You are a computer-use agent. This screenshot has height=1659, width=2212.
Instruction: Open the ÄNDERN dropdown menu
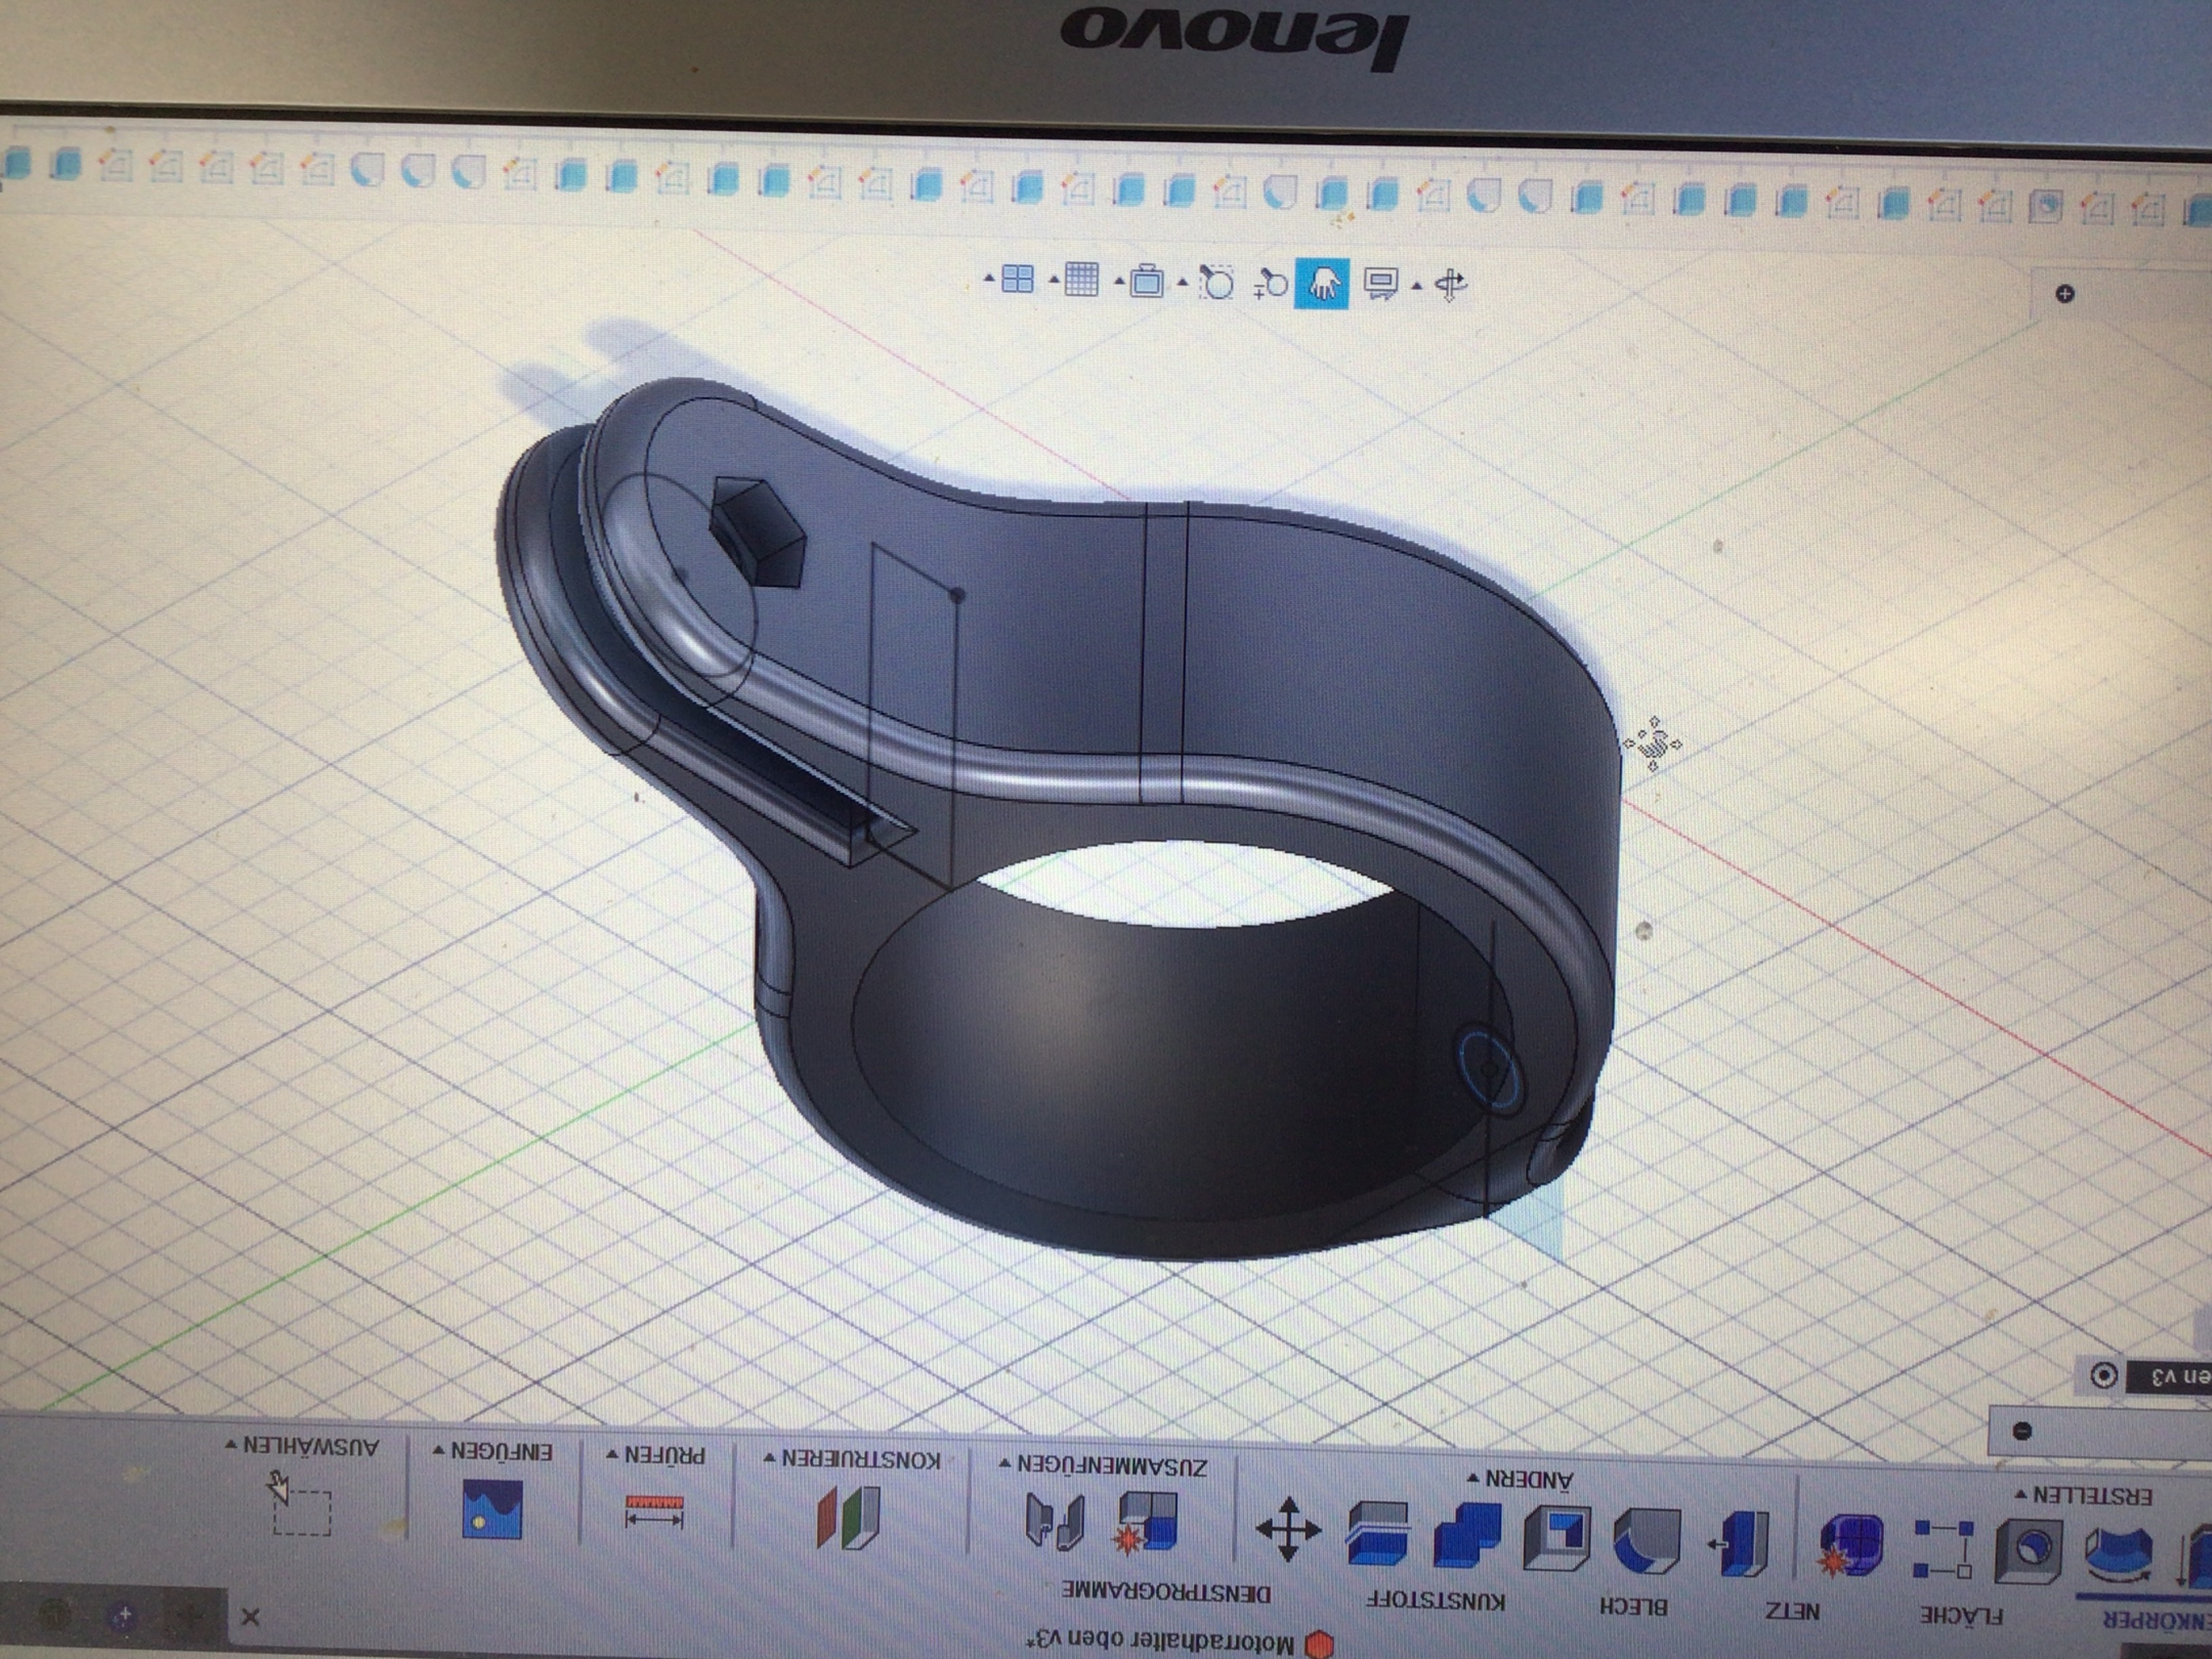pyautogui.click(x=1520, y=1478)
